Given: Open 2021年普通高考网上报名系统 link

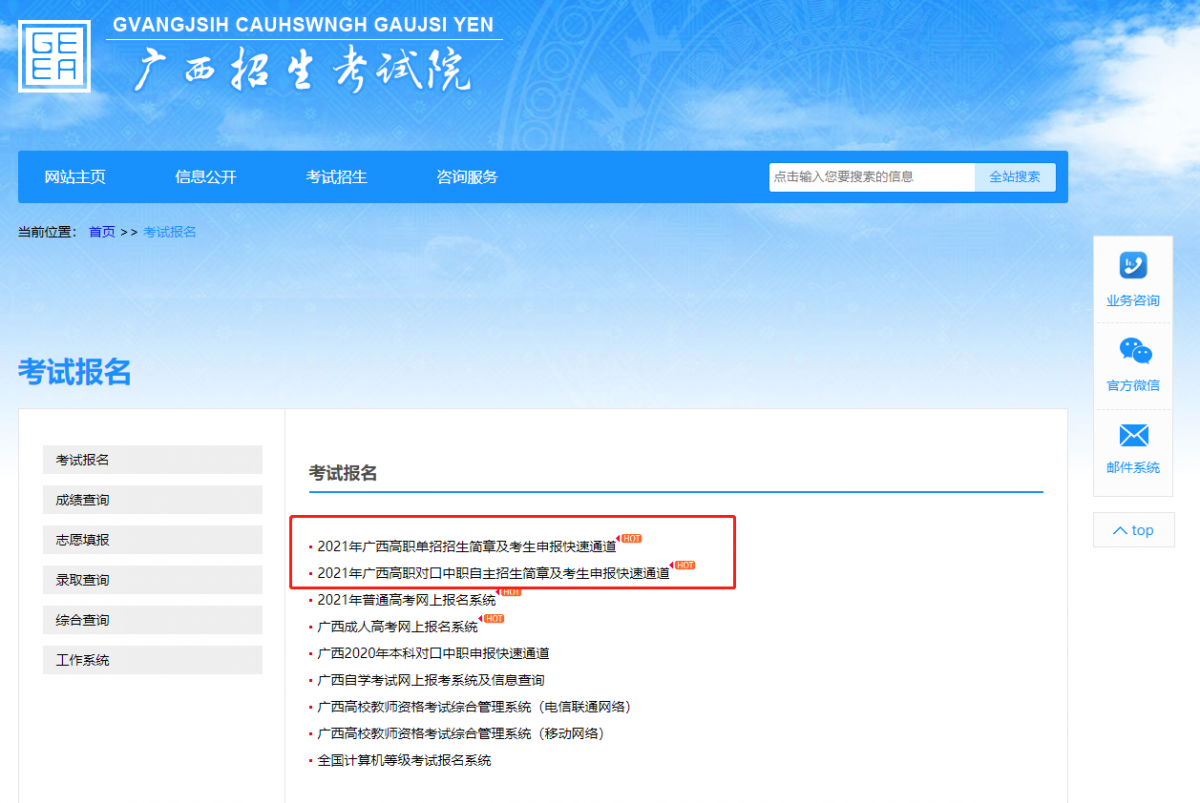Looking at the screenshot, I should [x=406, y=600].
